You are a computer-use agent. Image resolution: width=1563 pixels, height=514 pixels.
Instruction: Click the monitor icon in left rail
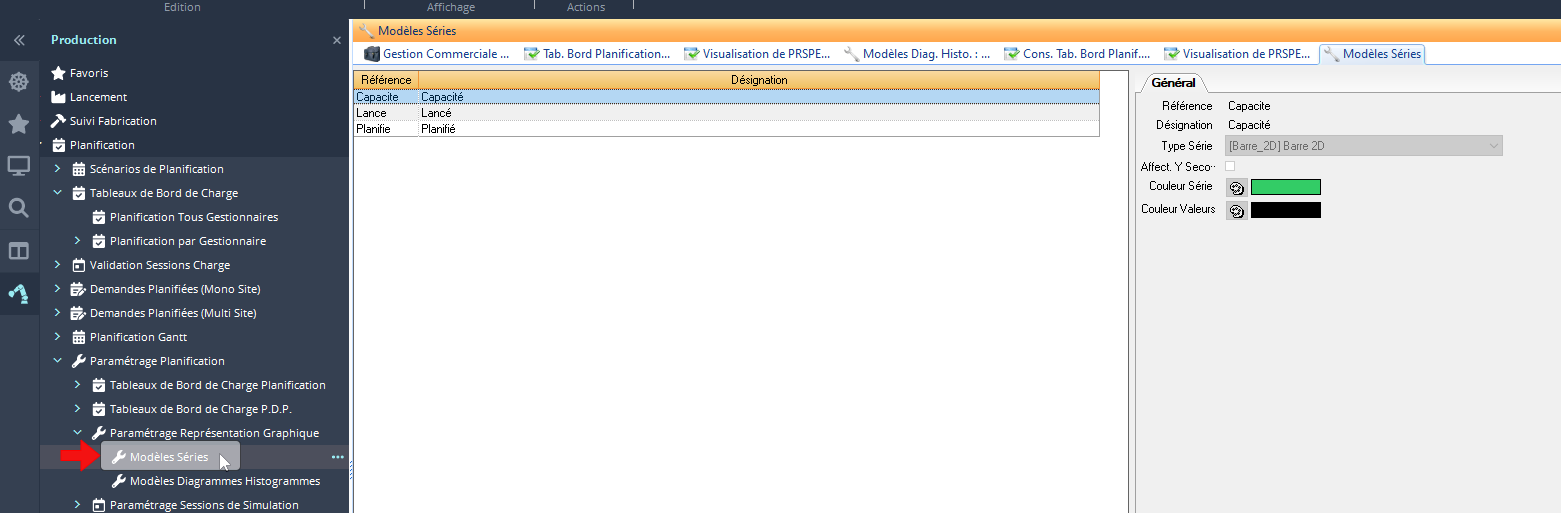(18, 166)
